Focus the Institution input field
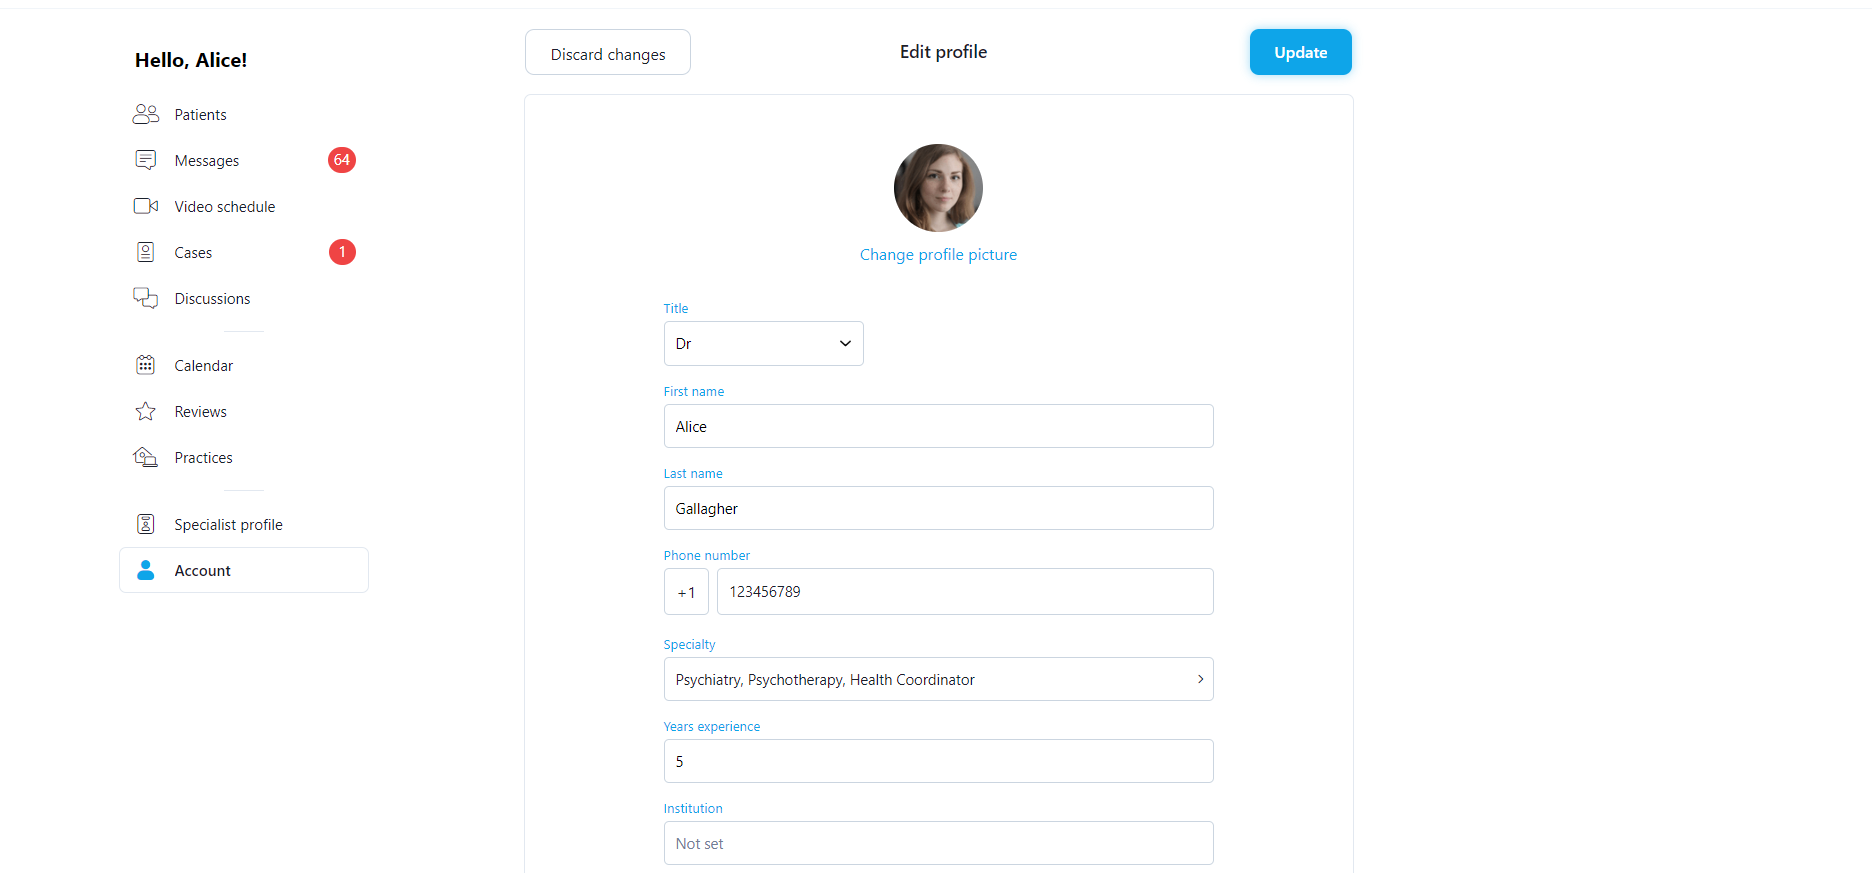 point(938,843)
